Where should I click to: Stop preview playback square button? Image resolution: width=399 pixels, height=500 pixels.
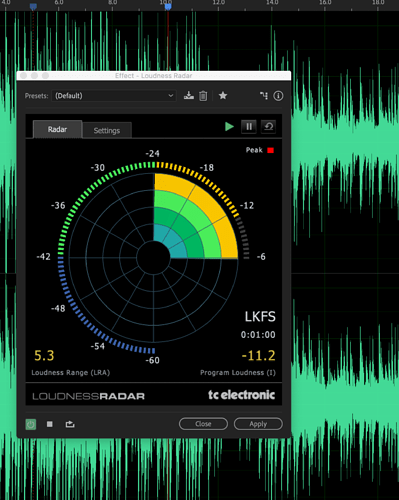coord(50,424)
